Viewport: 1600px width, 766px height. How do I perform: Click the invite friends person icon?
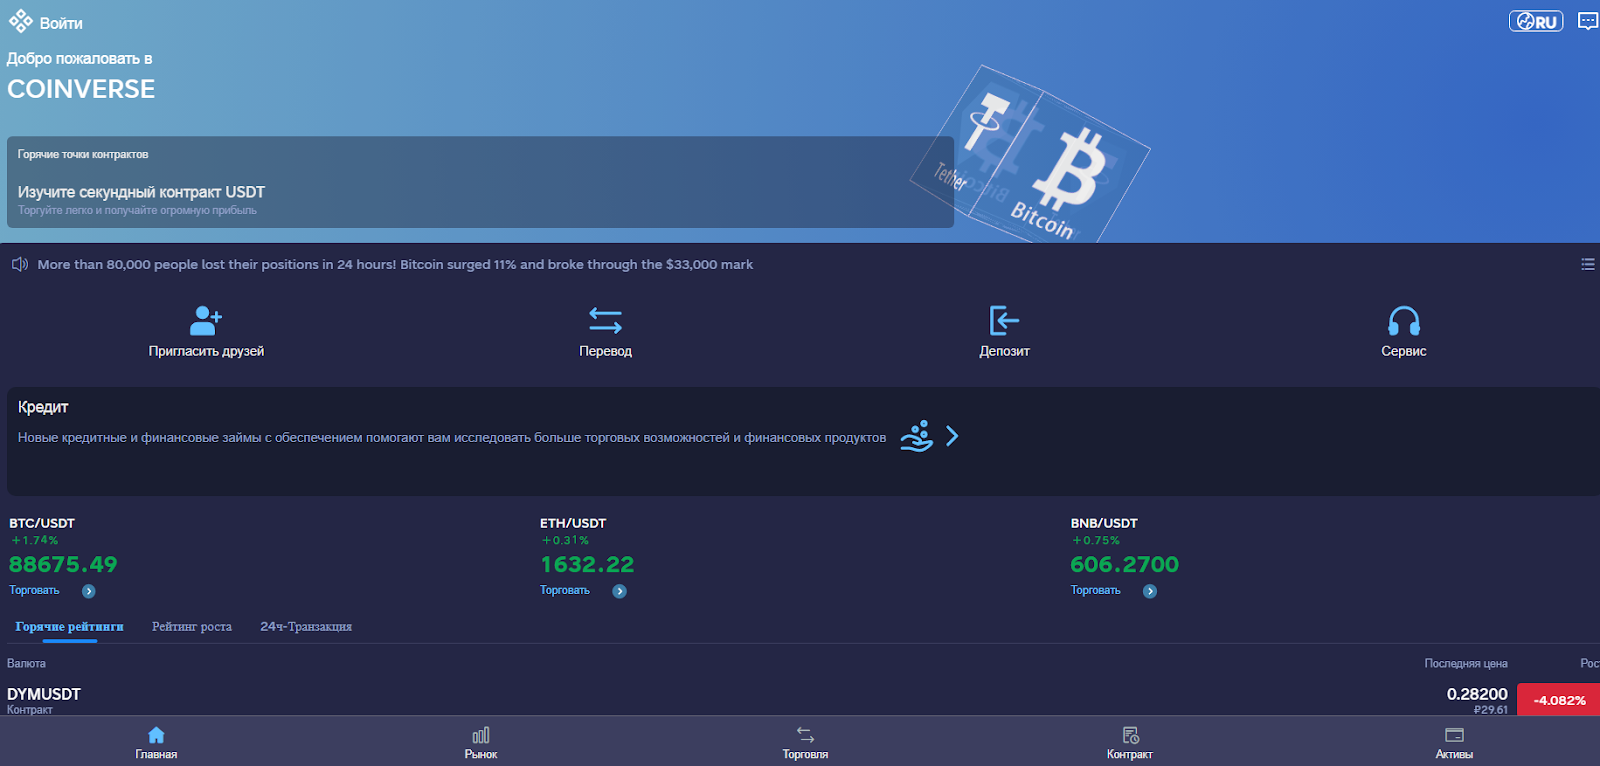click(206, 320)
